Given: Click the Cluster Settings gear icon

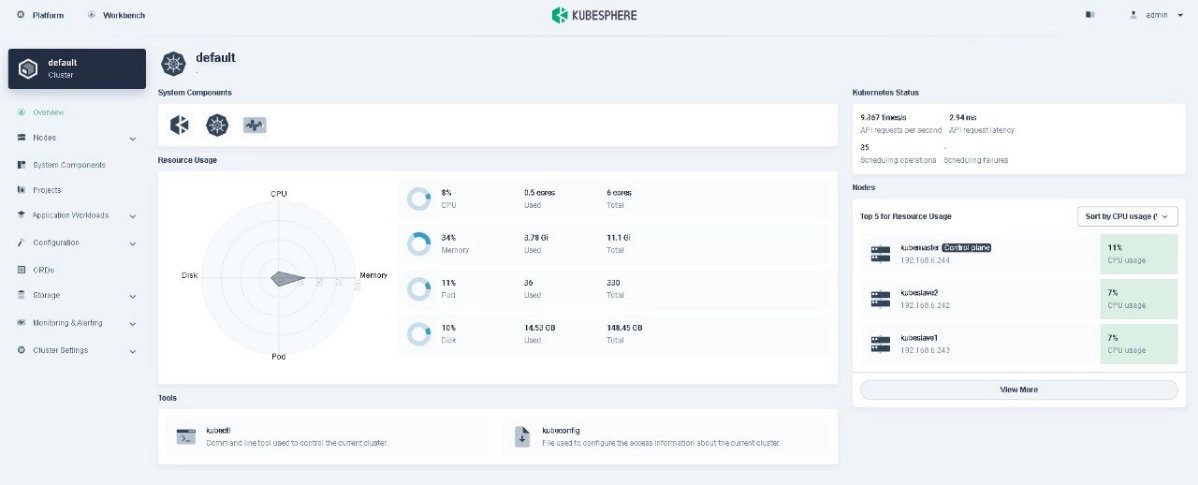Looking at the screenshot, I should pos(21,350).
